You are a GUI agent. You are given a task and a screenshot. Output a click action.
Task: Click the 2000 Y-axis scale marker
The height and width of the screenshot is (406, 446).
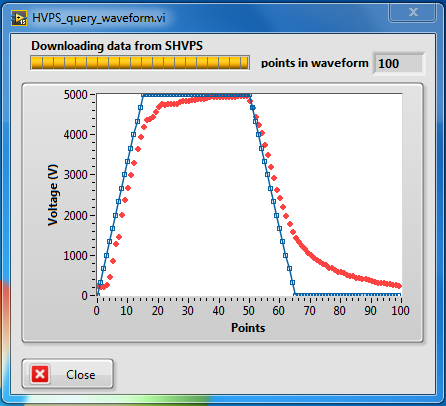75,215
